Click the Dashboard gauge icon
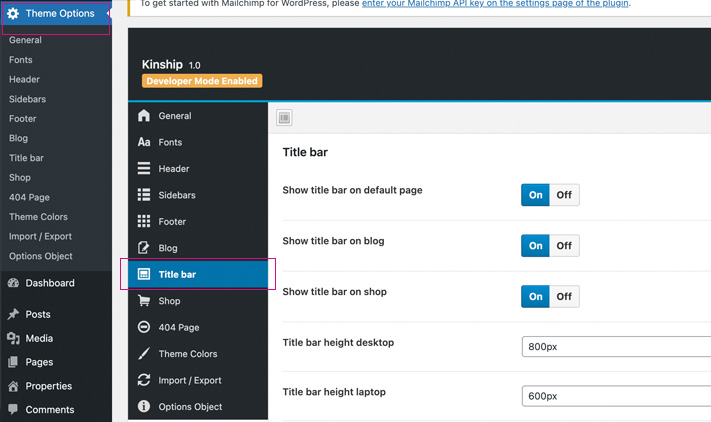The width and height of the screenshot is (711, 422). coord(13,283)
